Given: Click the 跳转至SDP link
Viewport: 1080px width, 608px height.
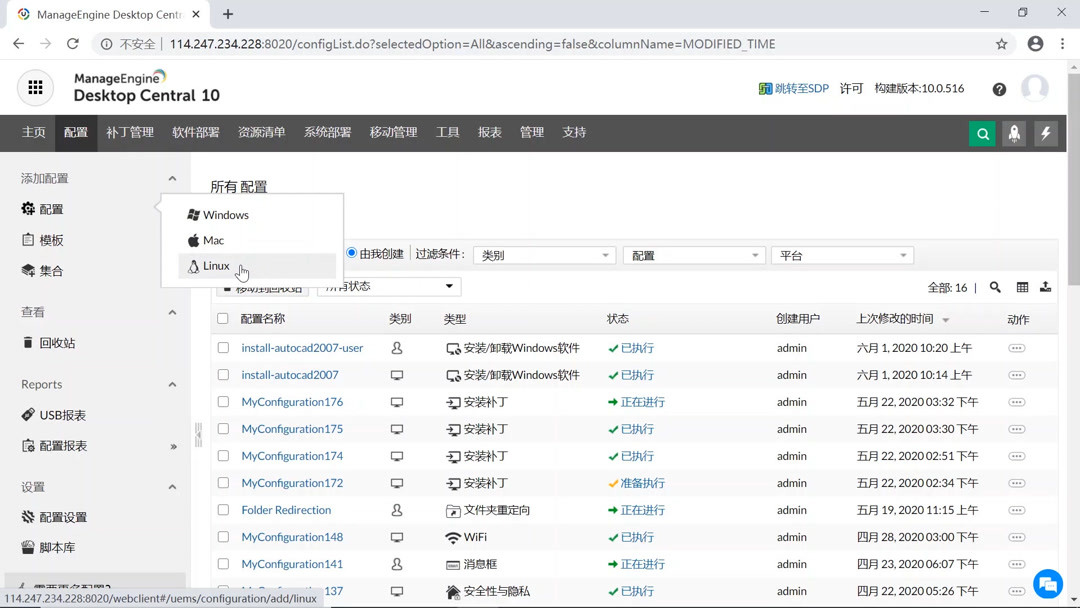Looking at the screenshot, I should pos(800,89).
